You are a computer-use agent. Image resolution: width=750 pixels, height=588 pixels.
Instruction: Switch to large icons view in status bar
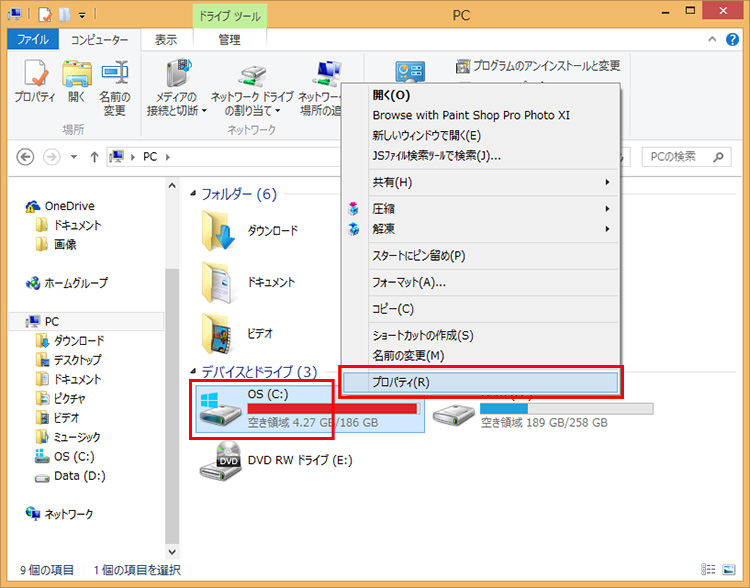click(x=729, y=569)
